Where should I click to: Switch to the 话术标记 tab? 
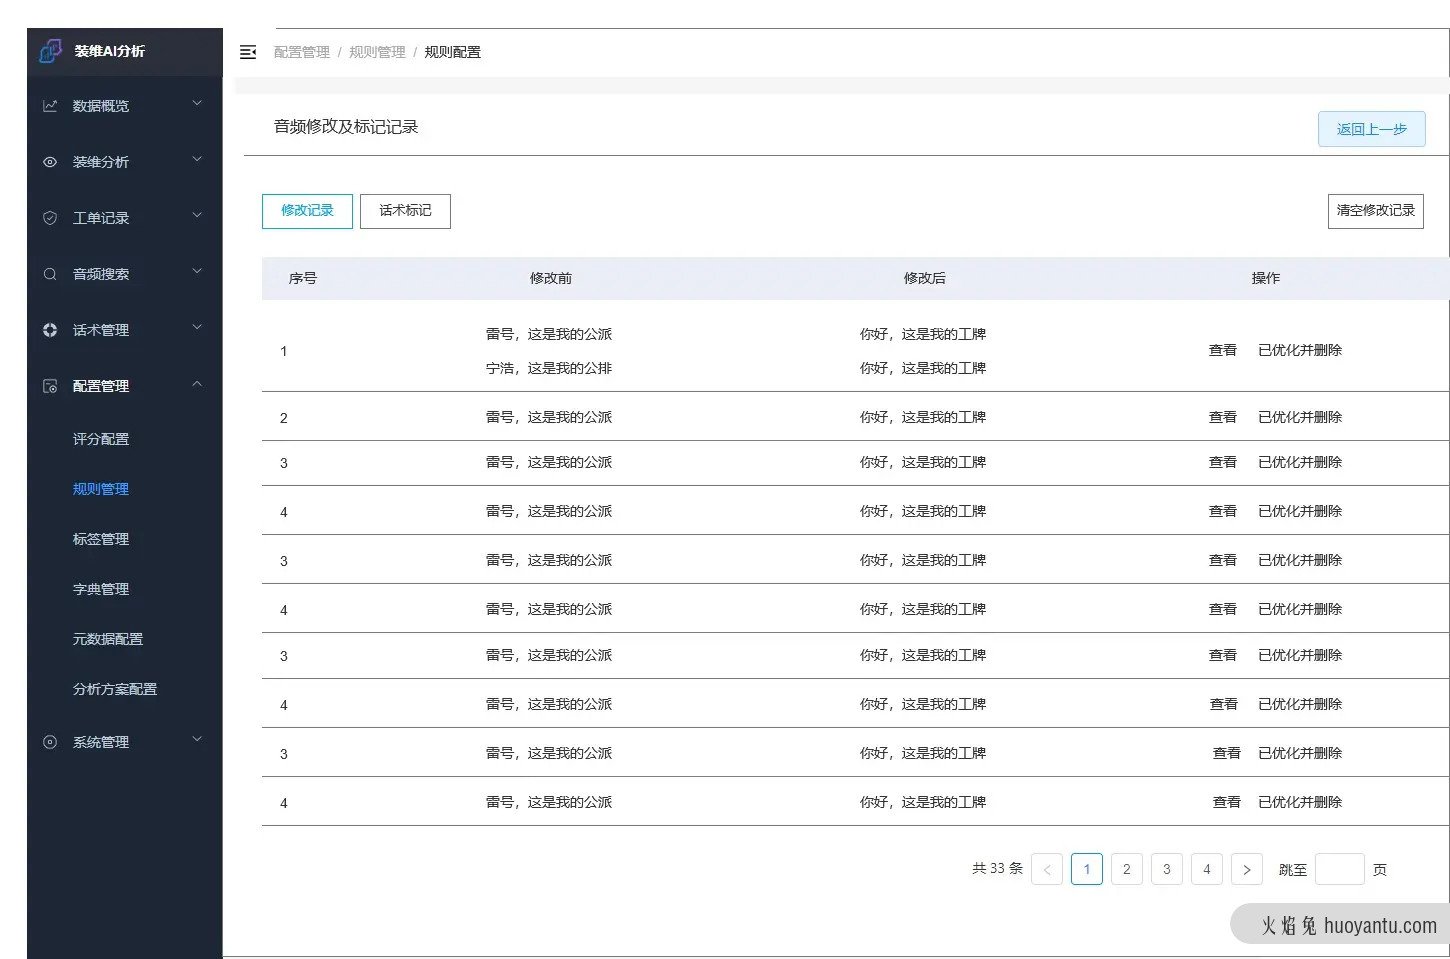405,211
